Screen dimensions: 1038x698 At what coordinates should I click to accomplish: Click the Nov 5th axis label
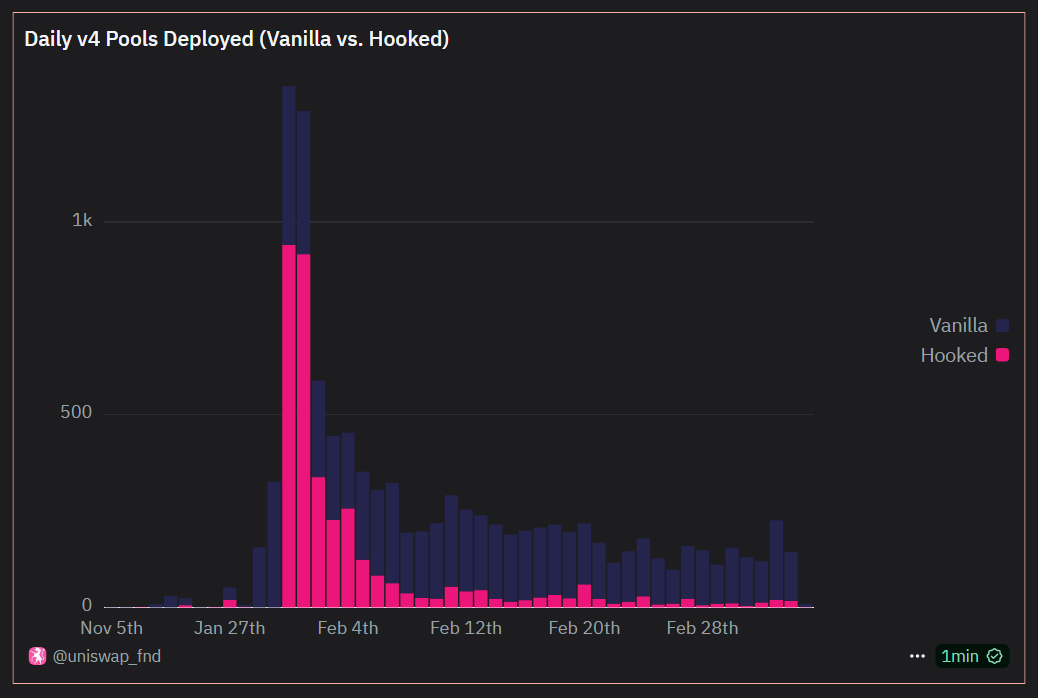pyautogui.click(x=111, y=628)
